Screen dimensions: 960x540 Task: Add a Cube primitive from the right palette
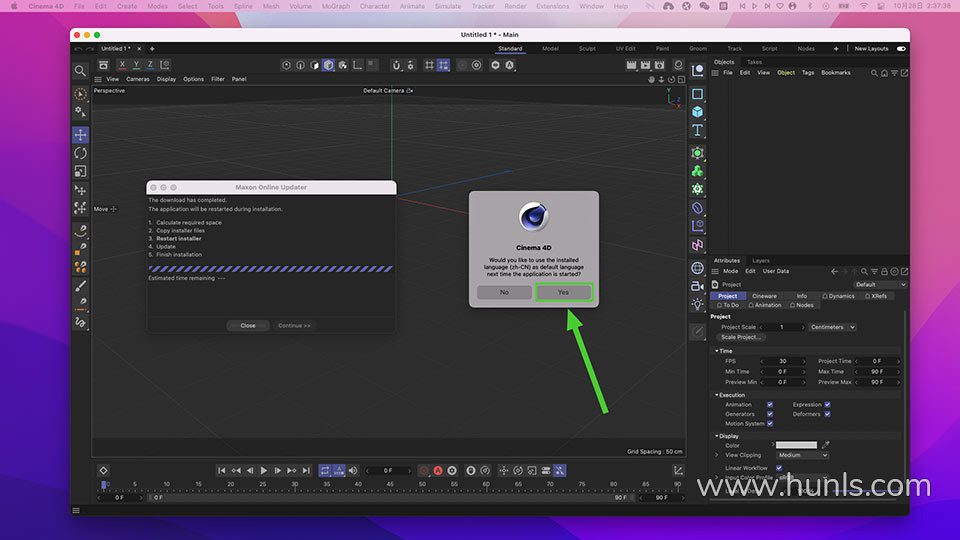tap(697, 112)
